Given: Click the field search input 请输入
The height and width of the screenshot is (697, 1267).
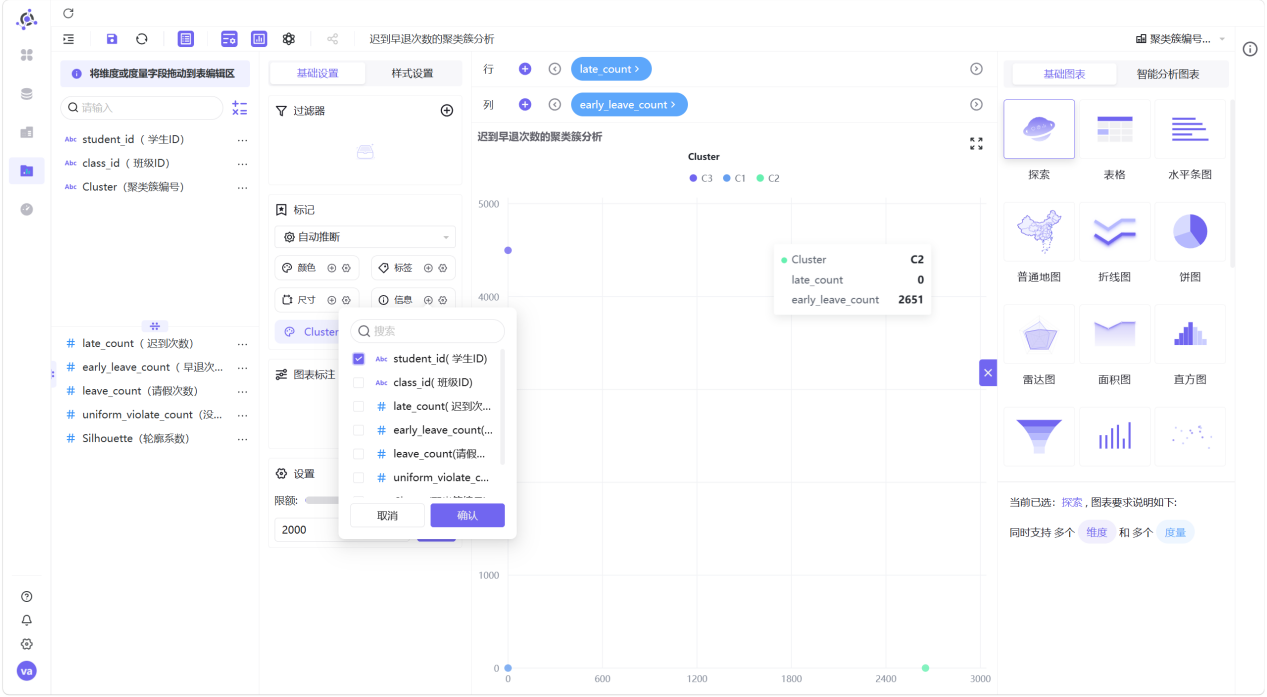Looking at the screenshot, I should [x=141, y=107].
